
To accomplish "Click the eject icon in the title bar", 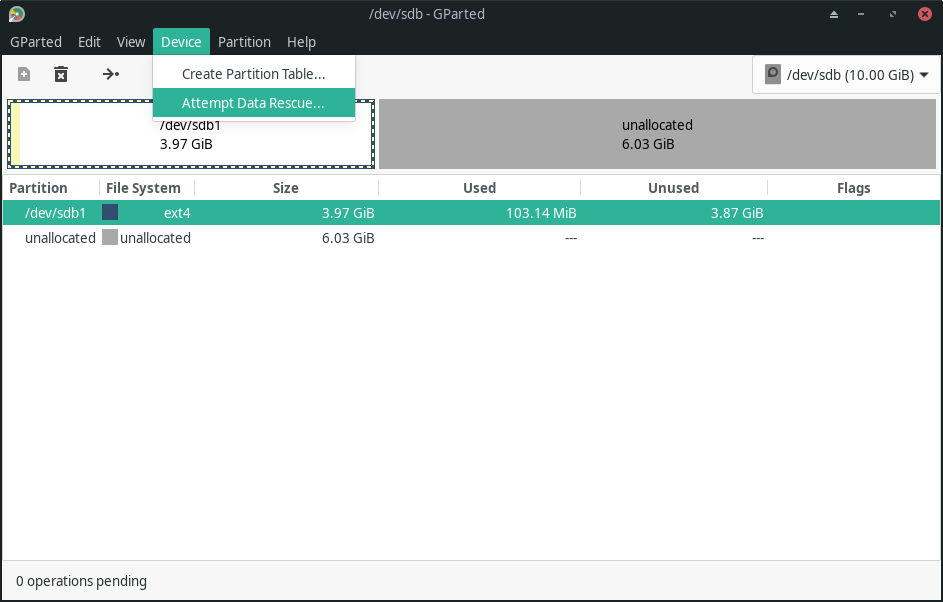I will click(835, 14).
